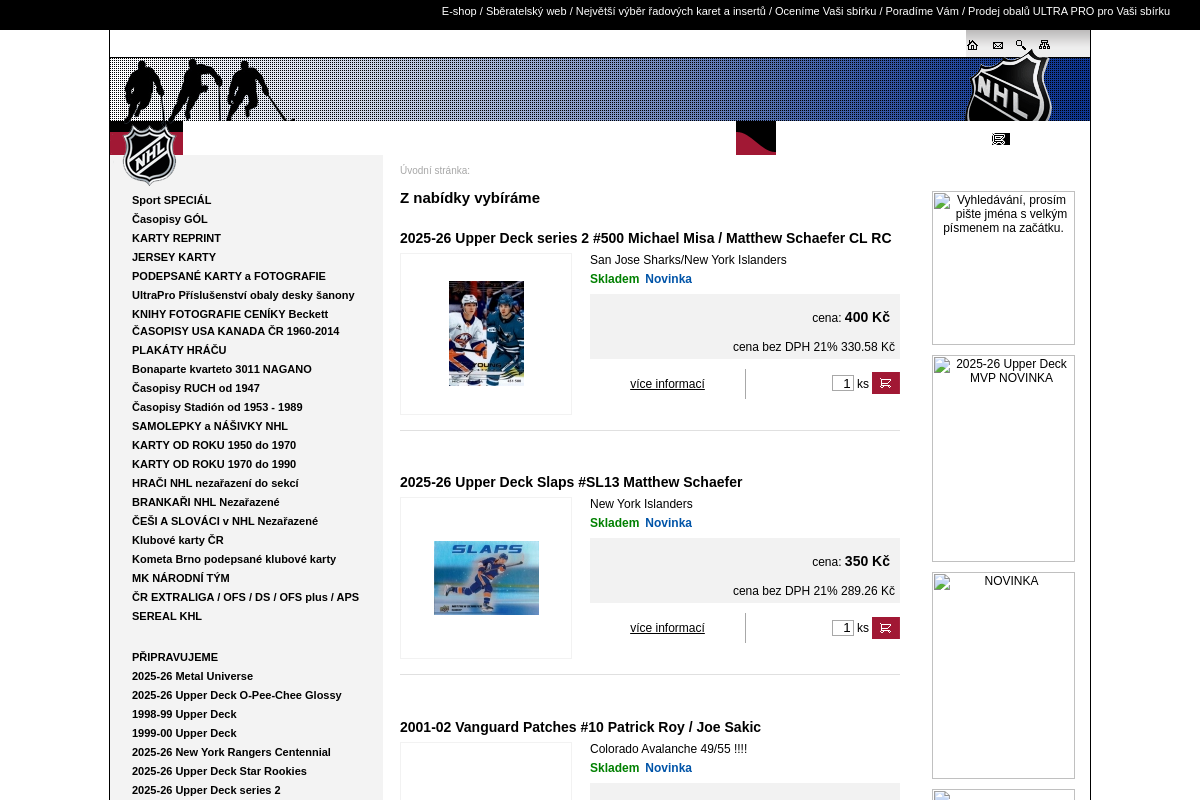The image size is (1200, 800).
Task: Open 'více informací' for Misa / Schaefer card
Action: (x=667, y=384)
